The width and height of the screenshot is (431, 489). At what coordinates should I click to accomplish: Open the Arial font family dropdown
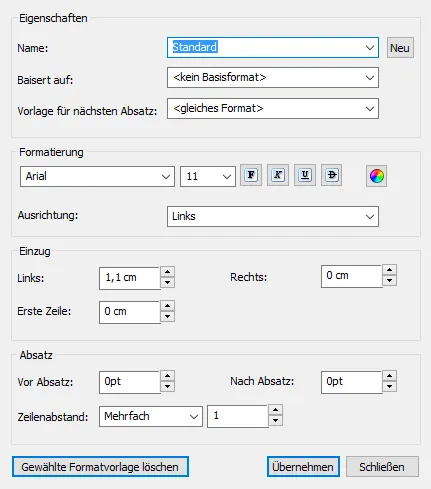[x=166, y=176]
